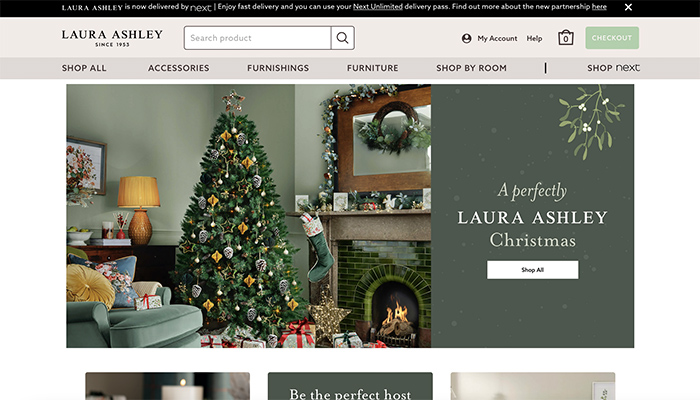Focus the Search product field
Viewport: 700px width, 400px height.
(x=258, y=38)
